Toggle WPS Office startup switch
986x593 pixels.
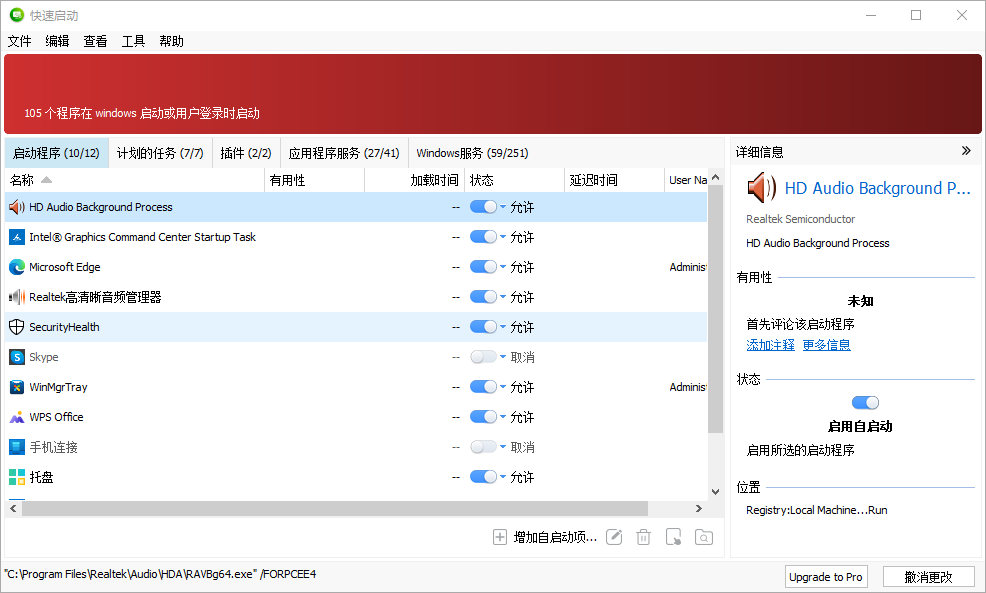484,417
